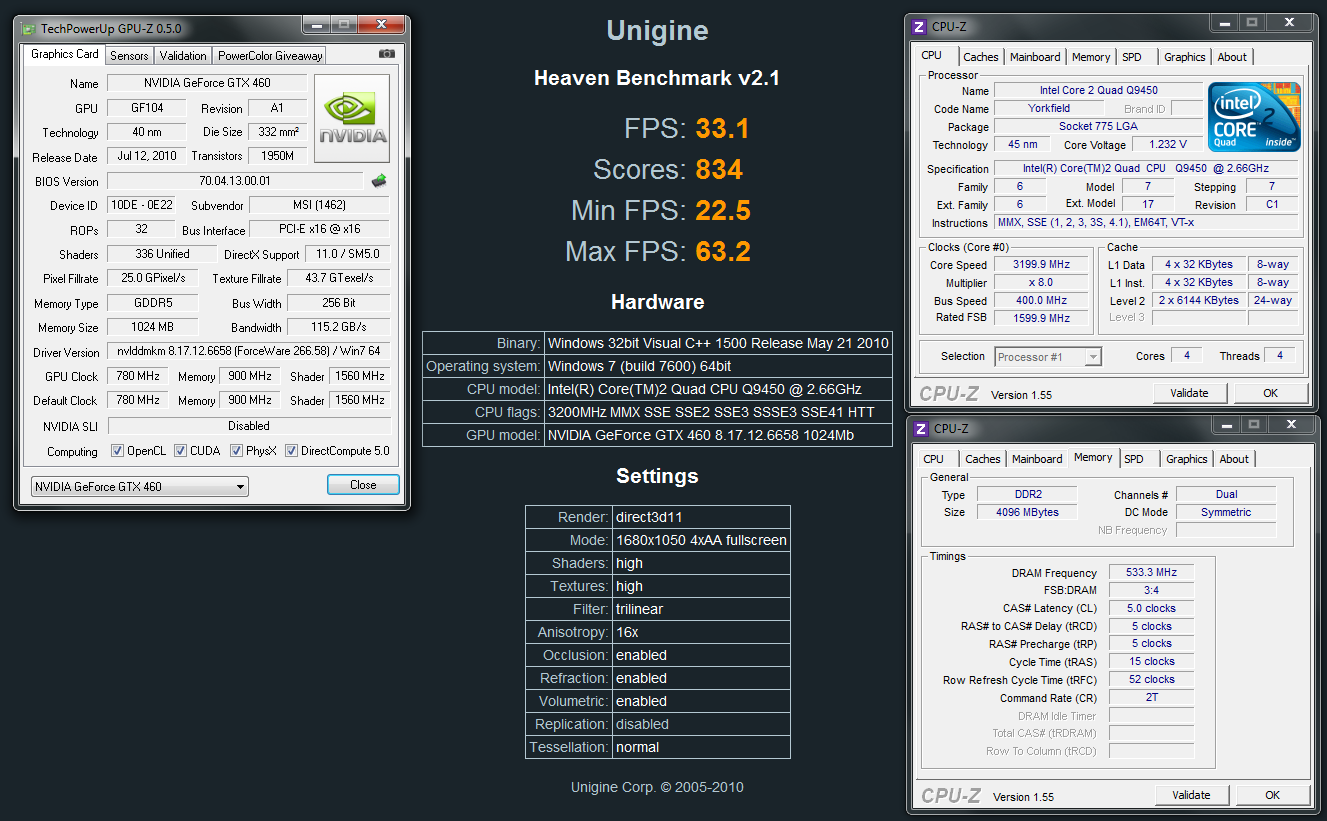Click the Close button in GPU-Z

(x=363, y=485)
